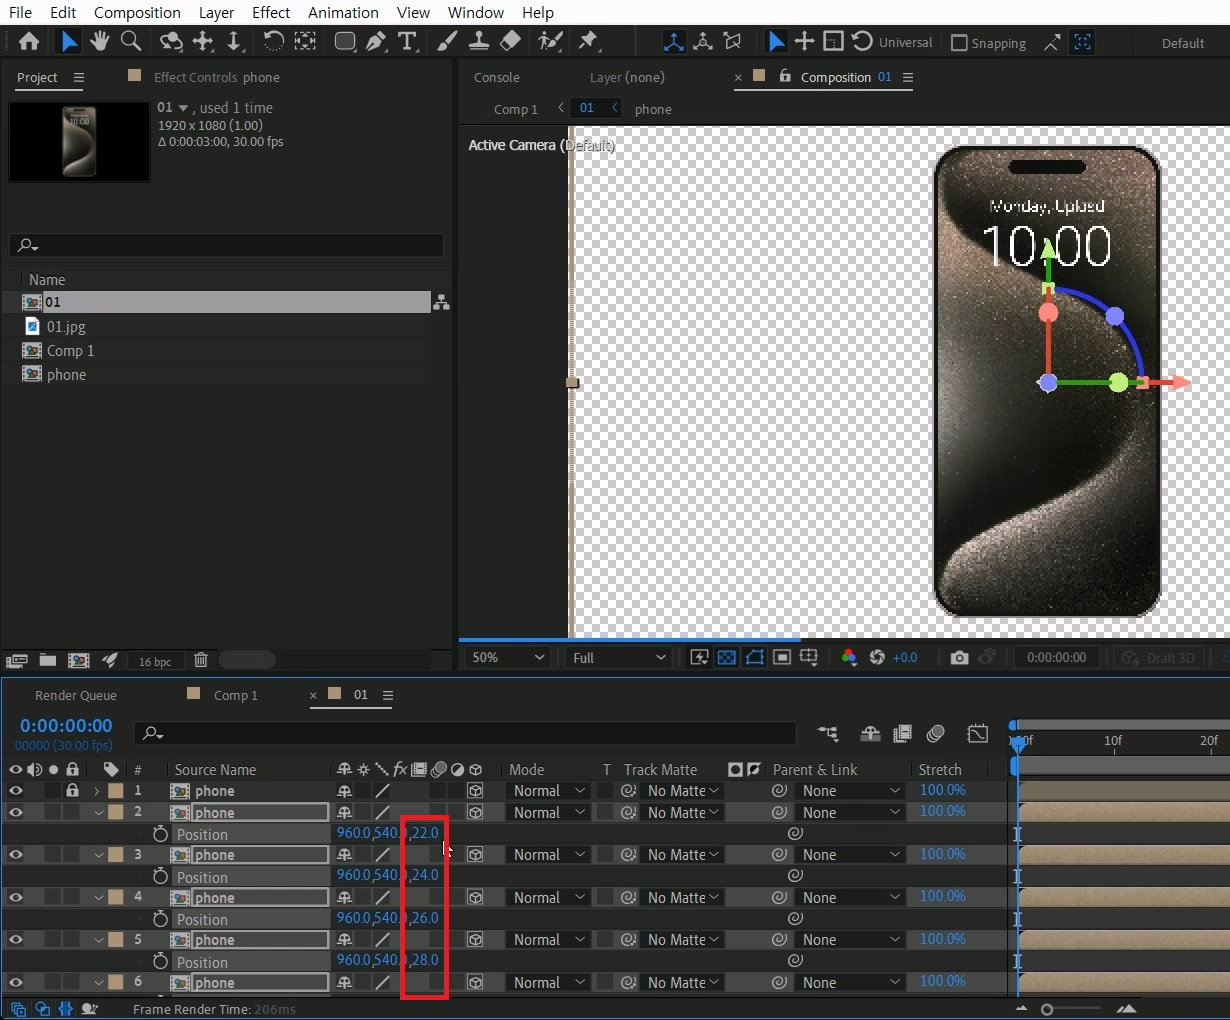The width and height of the screenshot is (1230, 1020).
Task: Collapse layer 2 phone properties
Action: 99,813
